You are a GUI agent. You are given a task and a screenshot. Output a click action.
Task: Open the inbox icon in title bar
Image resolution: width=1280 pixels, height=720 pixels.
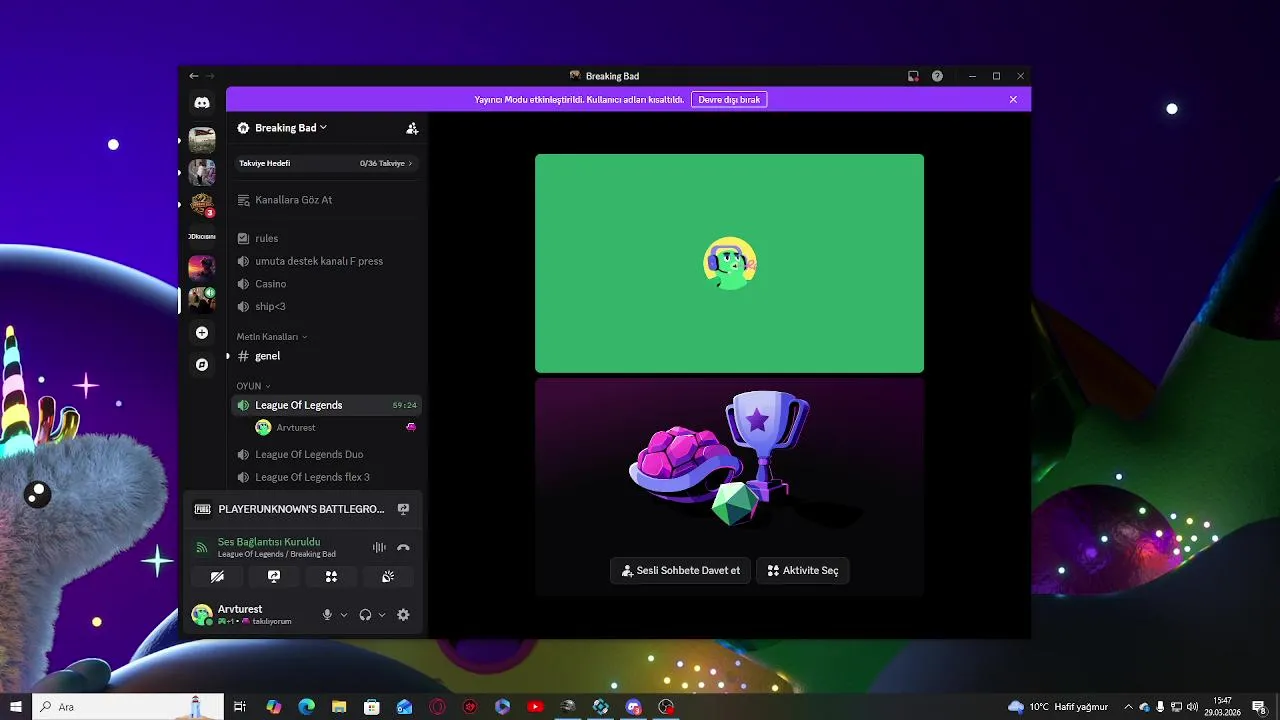pyautogui.click(x=913, y=76)
